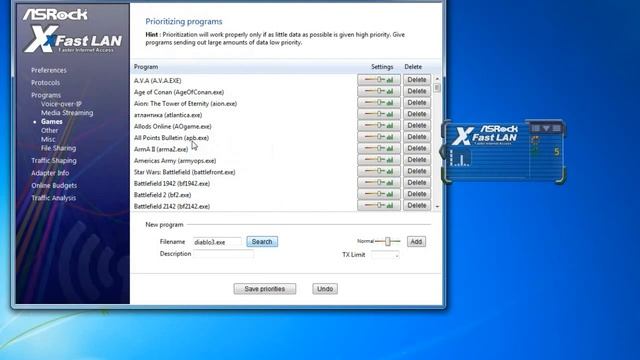The height and width of the screenshot is (360, 640).
Task: Open the Protocols section
Action: click(x=45, y=82)
